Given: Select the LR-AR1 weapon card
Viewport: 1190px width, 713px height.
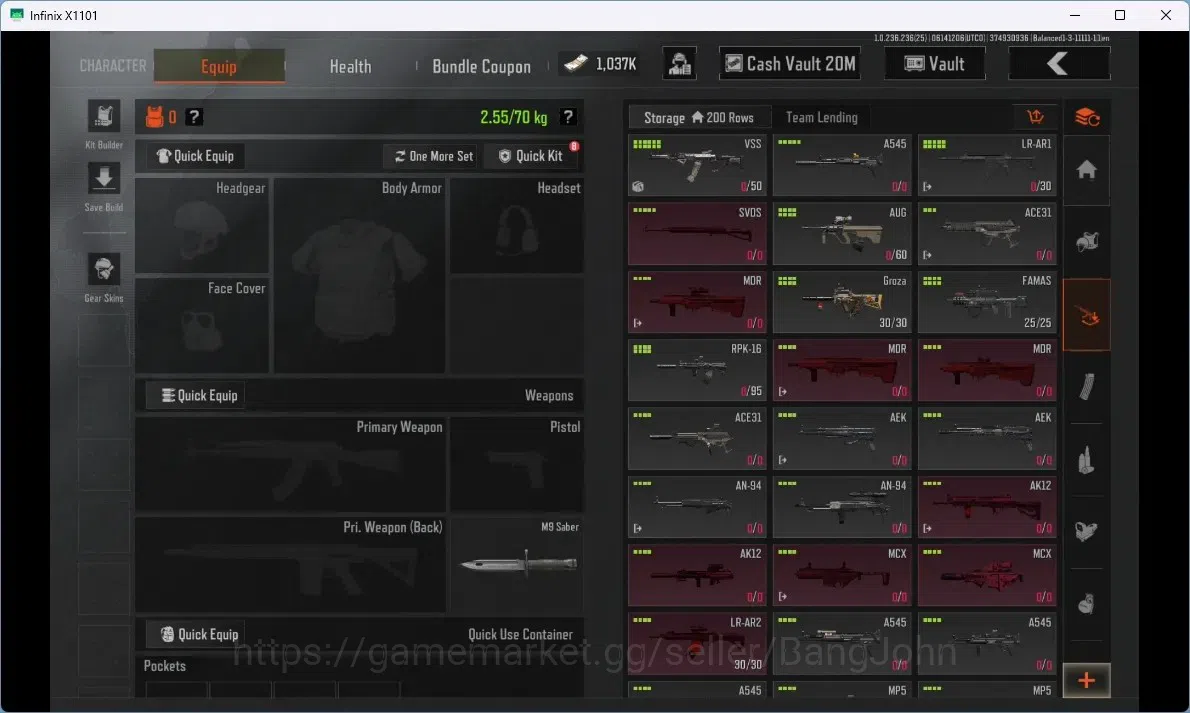Looking at the screenshot, I should click(x=987, y=166).
